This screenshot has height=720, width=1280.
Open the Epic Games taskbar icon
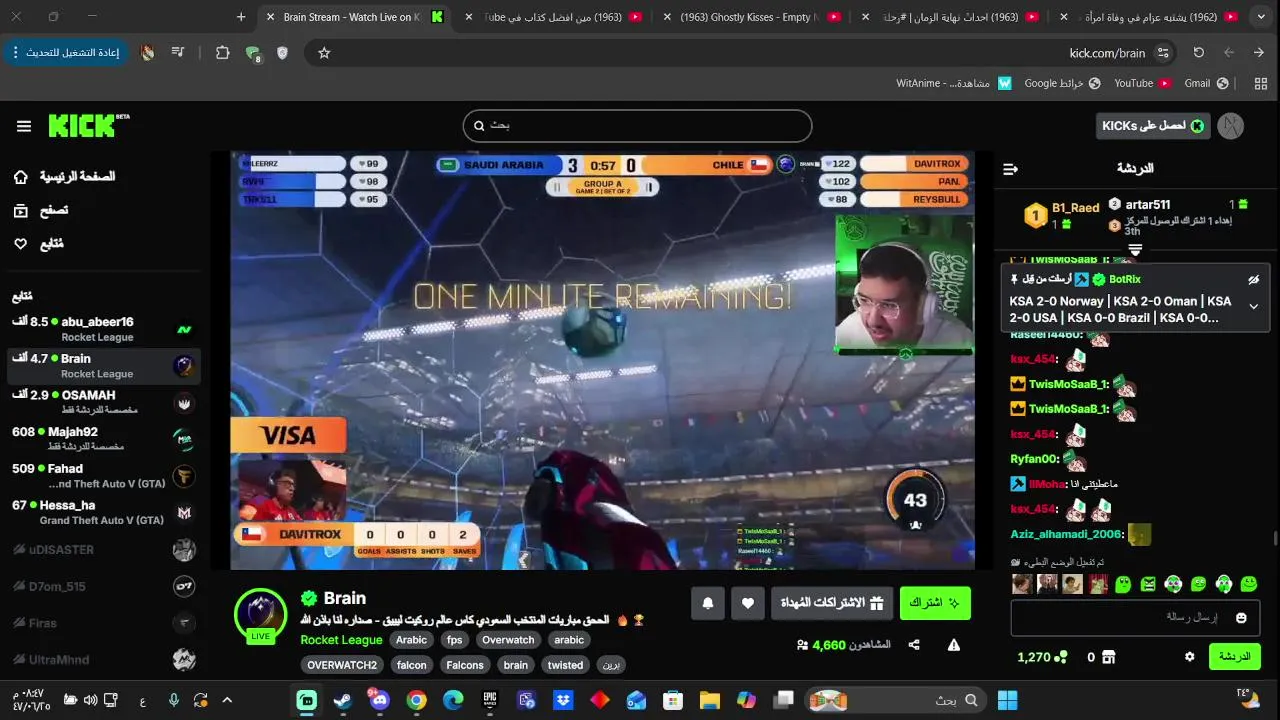(x=490, y=700)
